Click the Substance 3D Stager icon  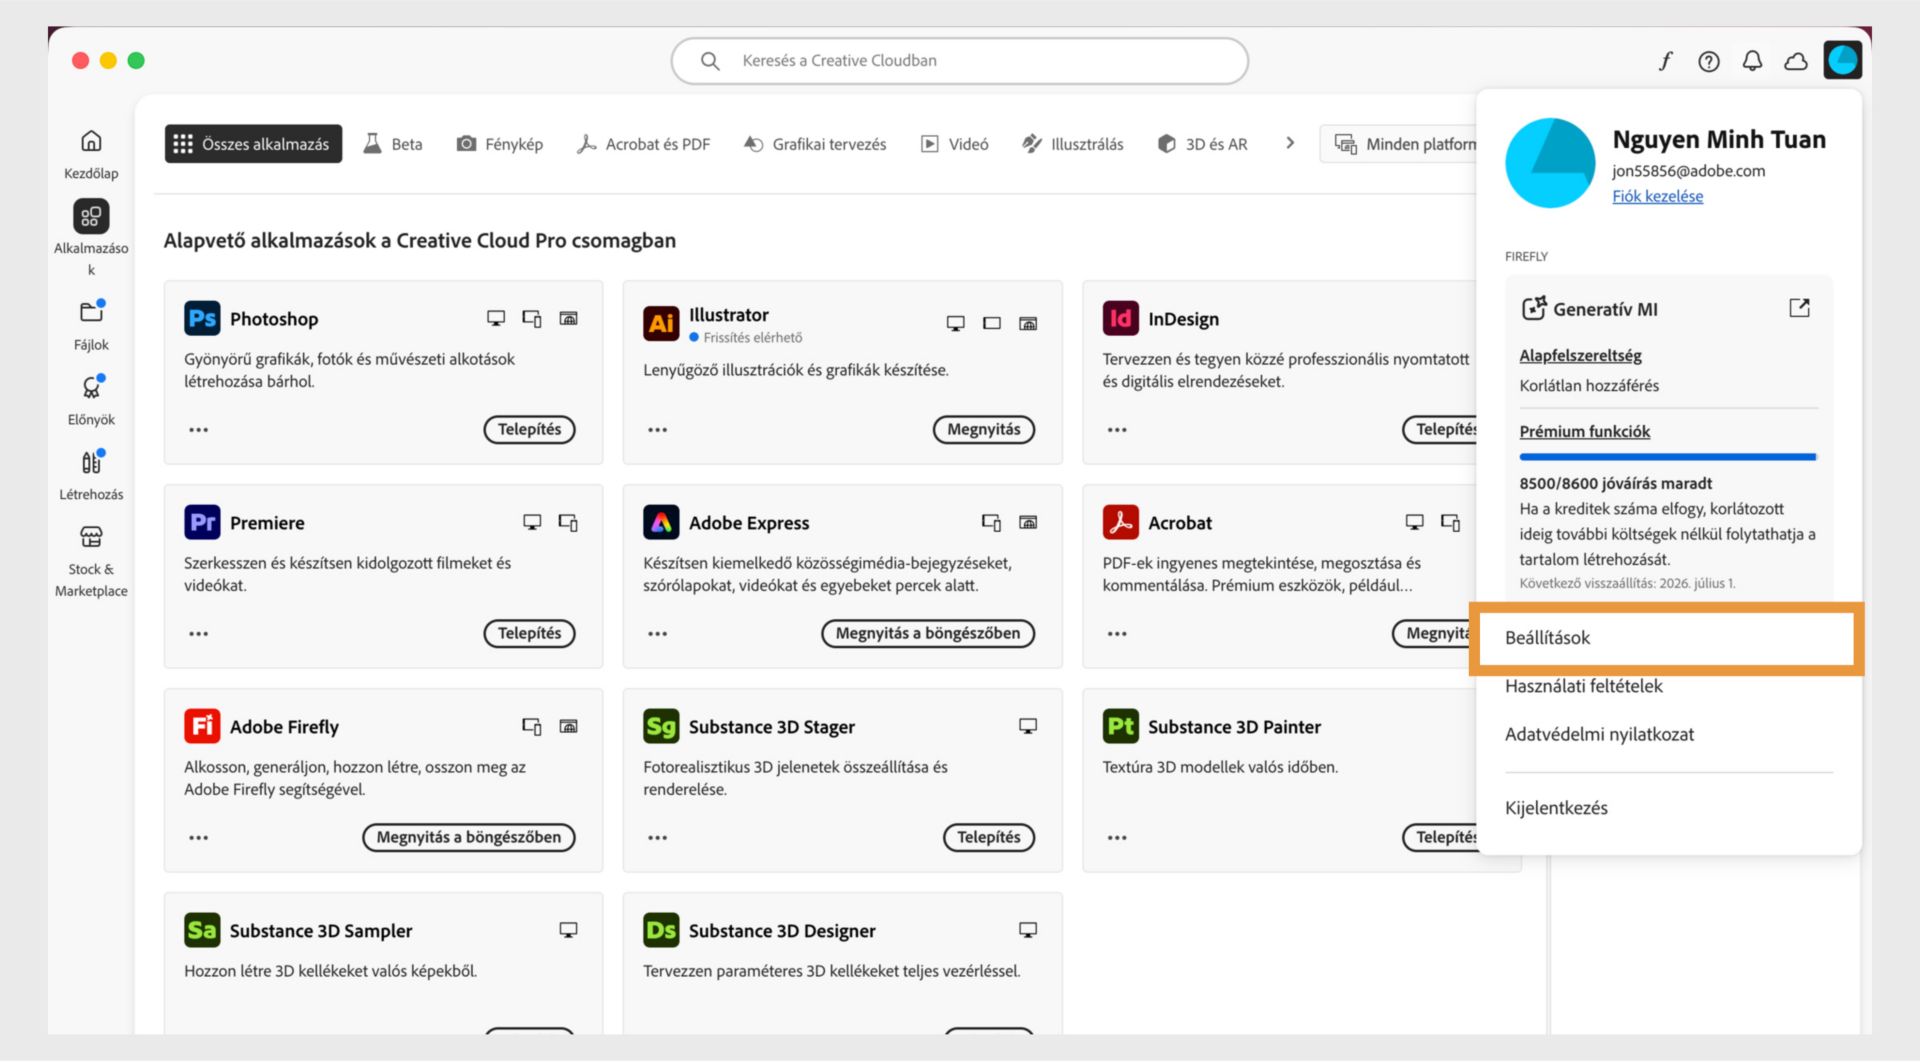661,726
